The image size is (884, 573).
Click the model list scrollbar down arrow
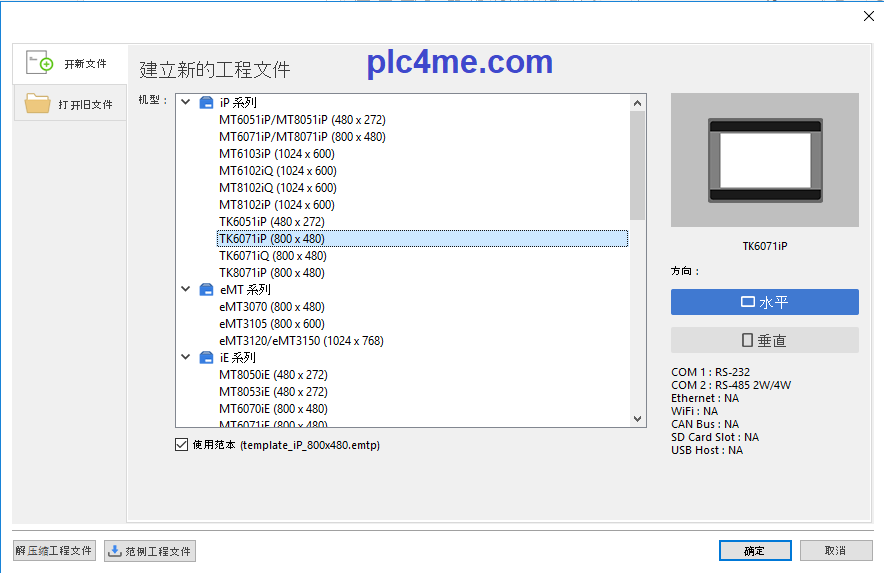(638, 420)
